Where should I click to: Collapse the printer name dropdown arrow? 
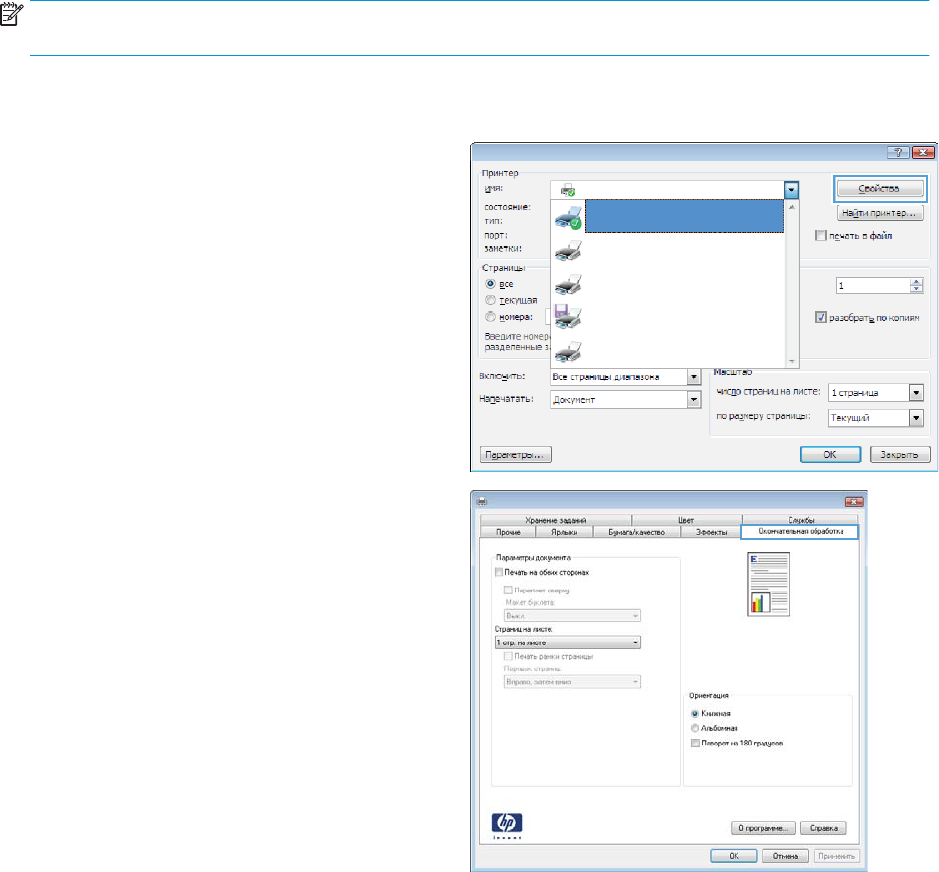tap(791, 188)
